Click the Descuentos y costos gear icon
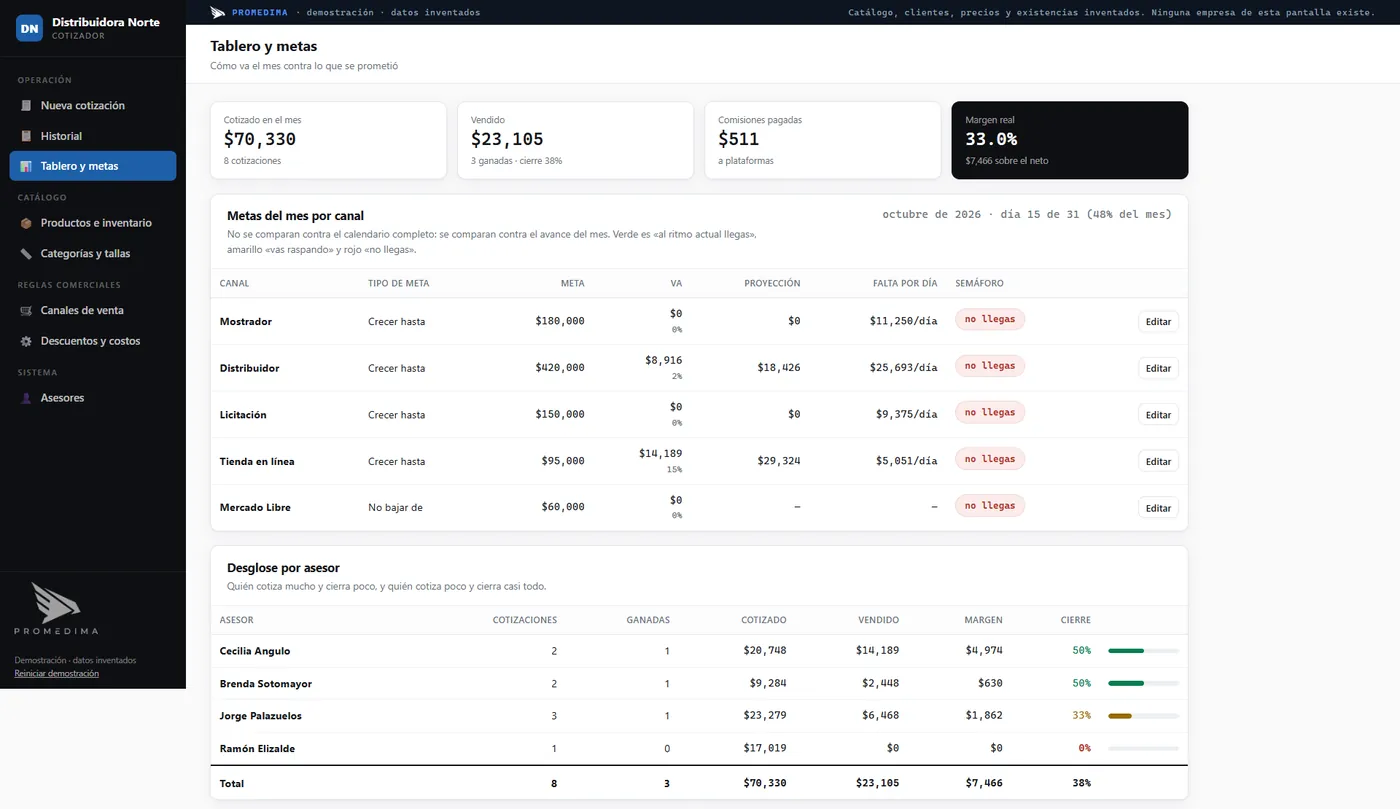 26,341
